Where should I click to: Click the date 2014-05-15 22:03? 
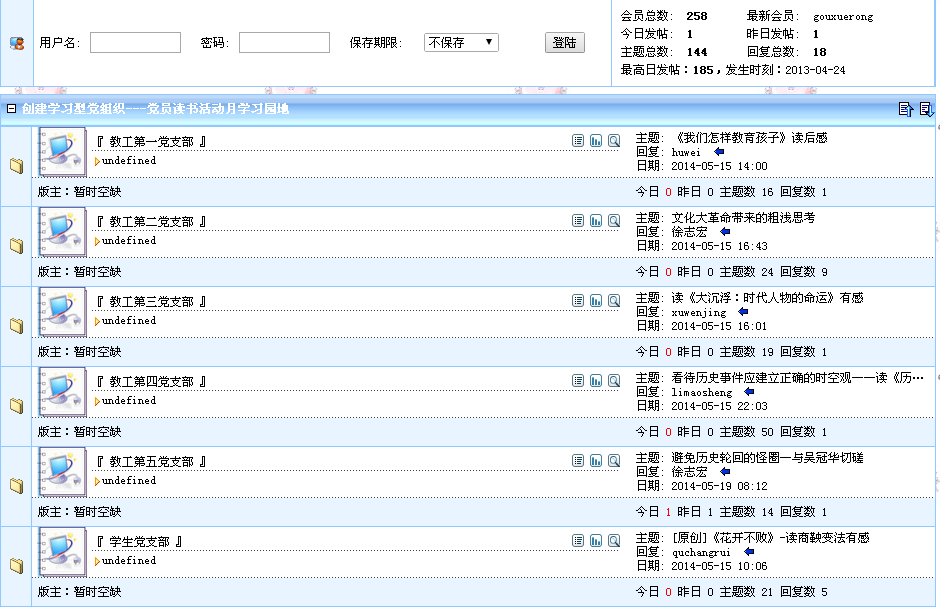(x=719, y=406)
